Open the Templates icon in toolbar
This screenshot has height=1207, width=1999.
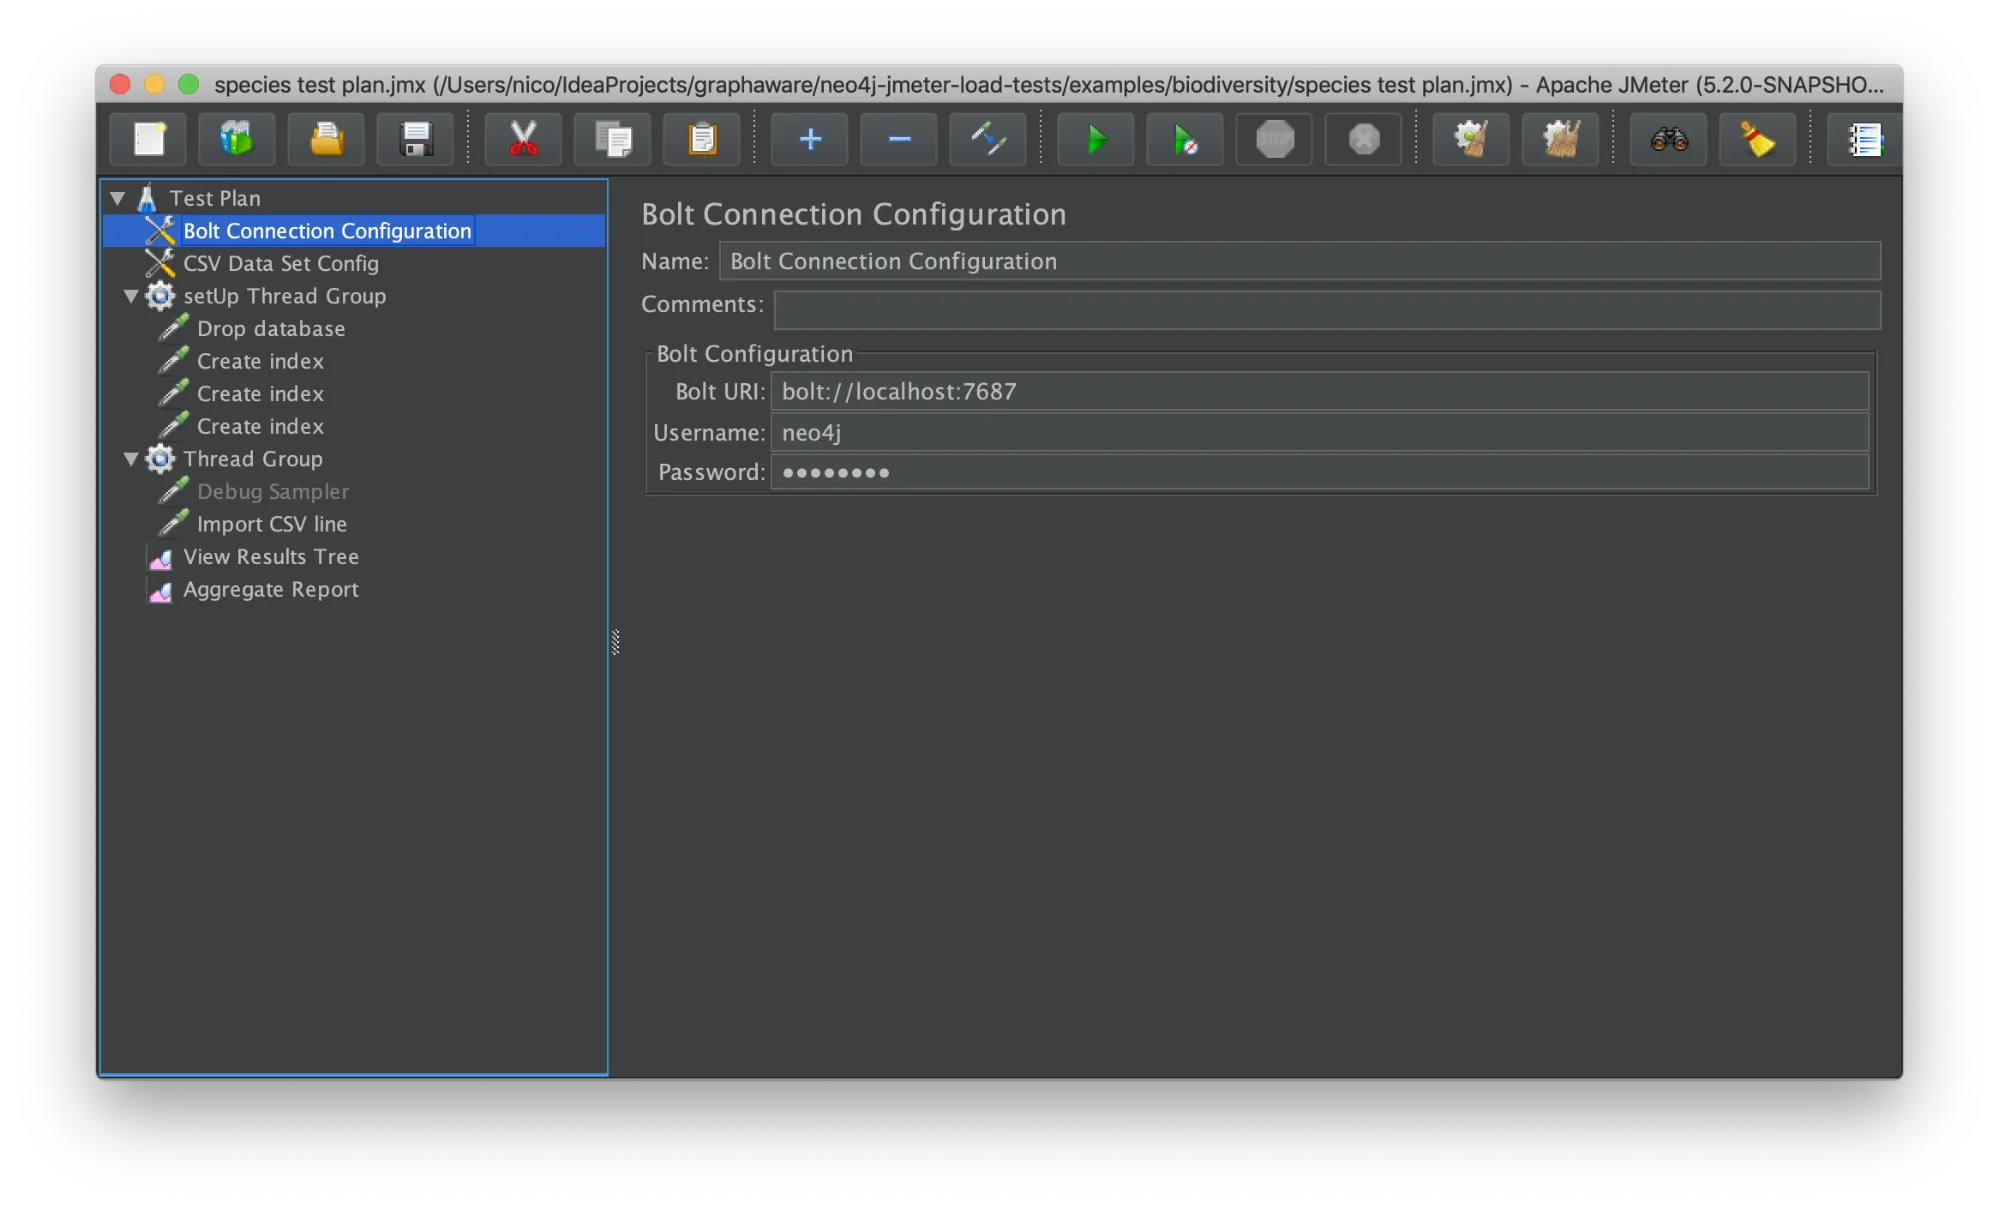pyautogui.click(x=237, y=139)
